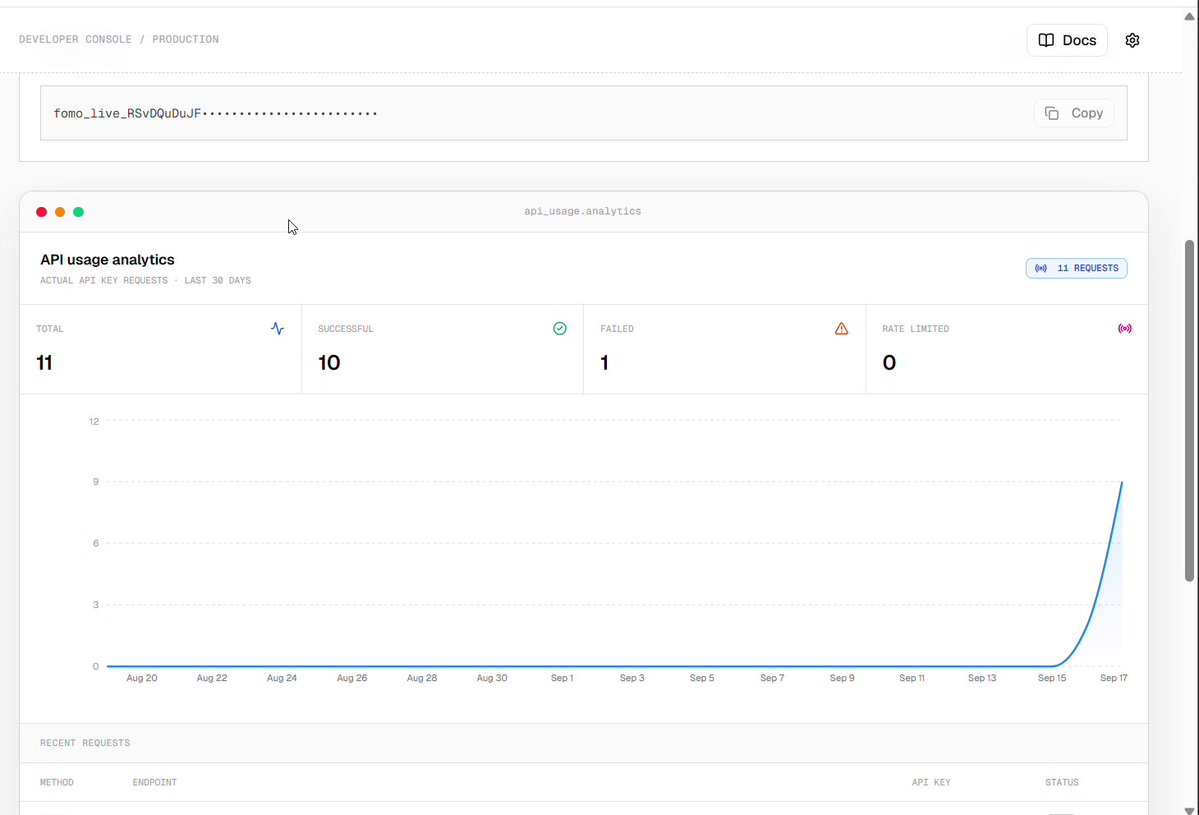Viewport: 1199px width, 815px height.
Task: Click the 'api_usage.analytics' window title
Action: pos(583,211)
